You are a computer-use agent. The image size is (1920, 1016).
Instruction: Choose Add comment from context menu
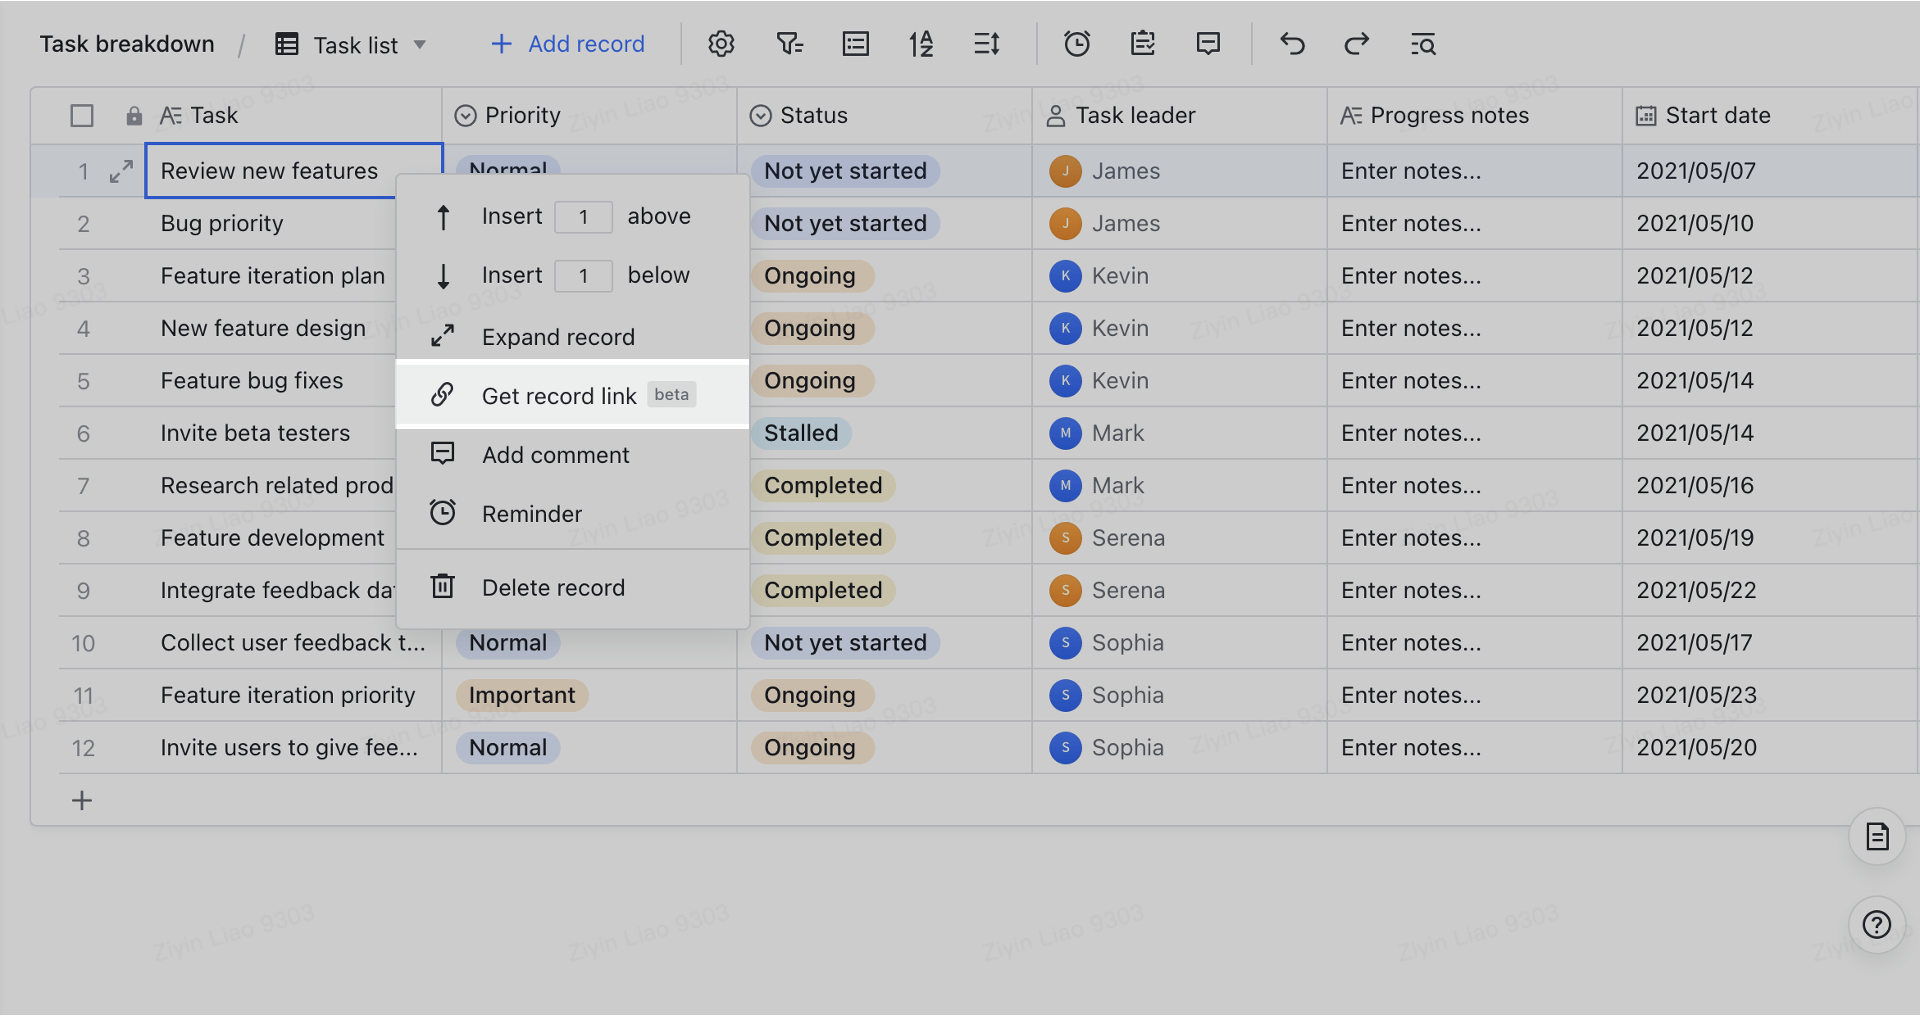572,455
